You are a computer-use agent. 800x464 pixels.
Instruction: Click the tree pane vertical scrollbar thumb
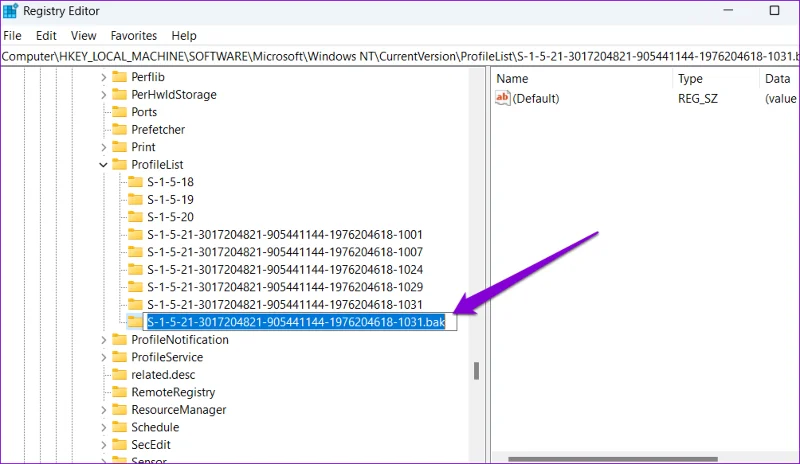[x=476, y=371]
